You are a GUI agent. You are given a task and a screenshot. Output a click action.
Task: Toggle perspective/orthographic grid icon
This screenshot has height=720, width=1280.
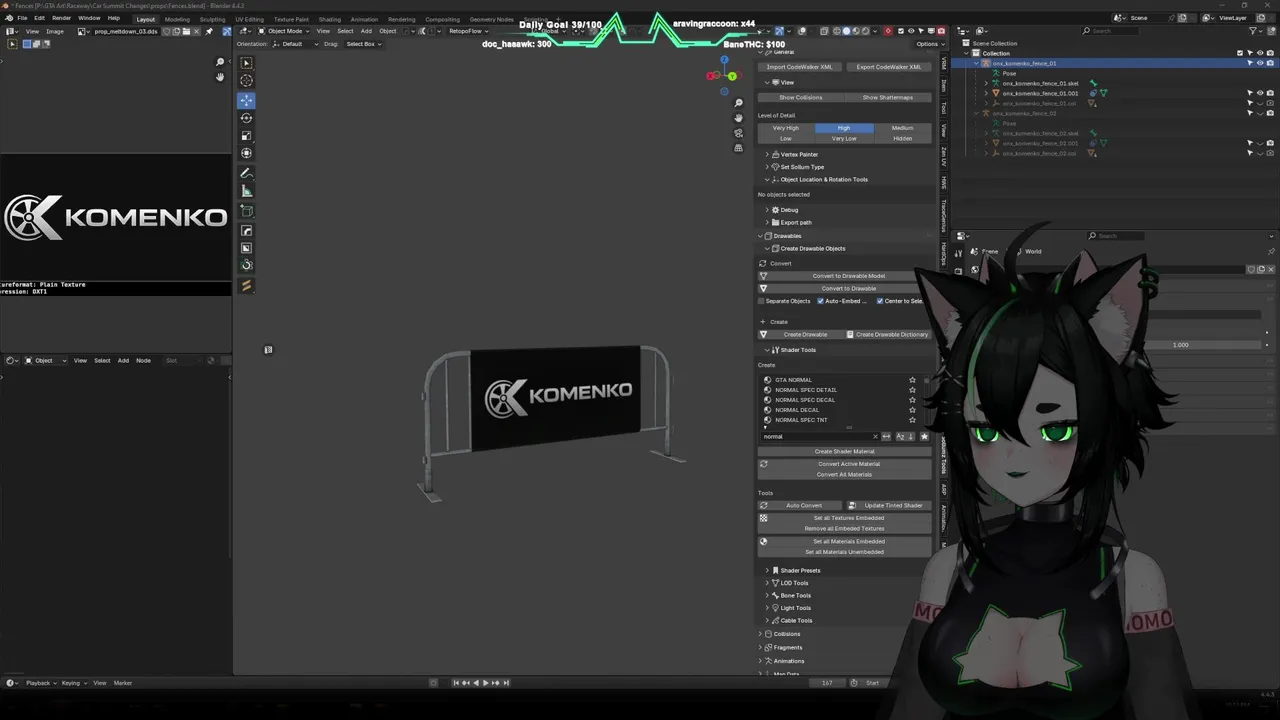coord(738,148)
